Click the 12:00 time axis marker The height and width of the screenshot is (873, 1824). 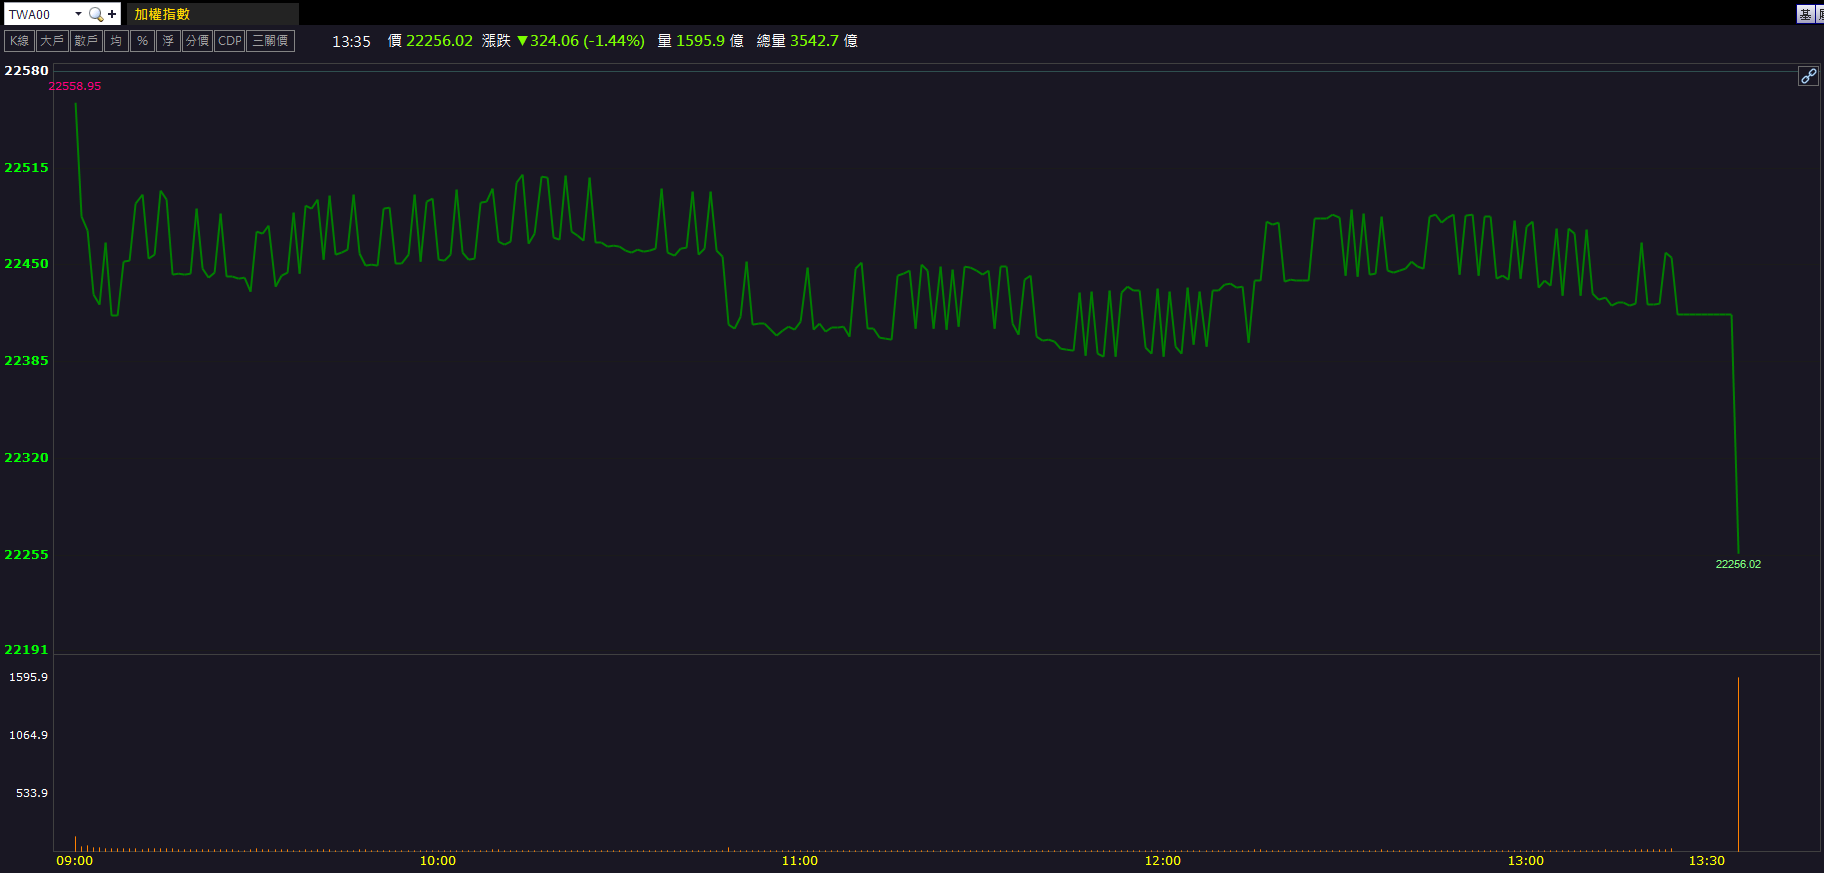(x=1162, y=861)
